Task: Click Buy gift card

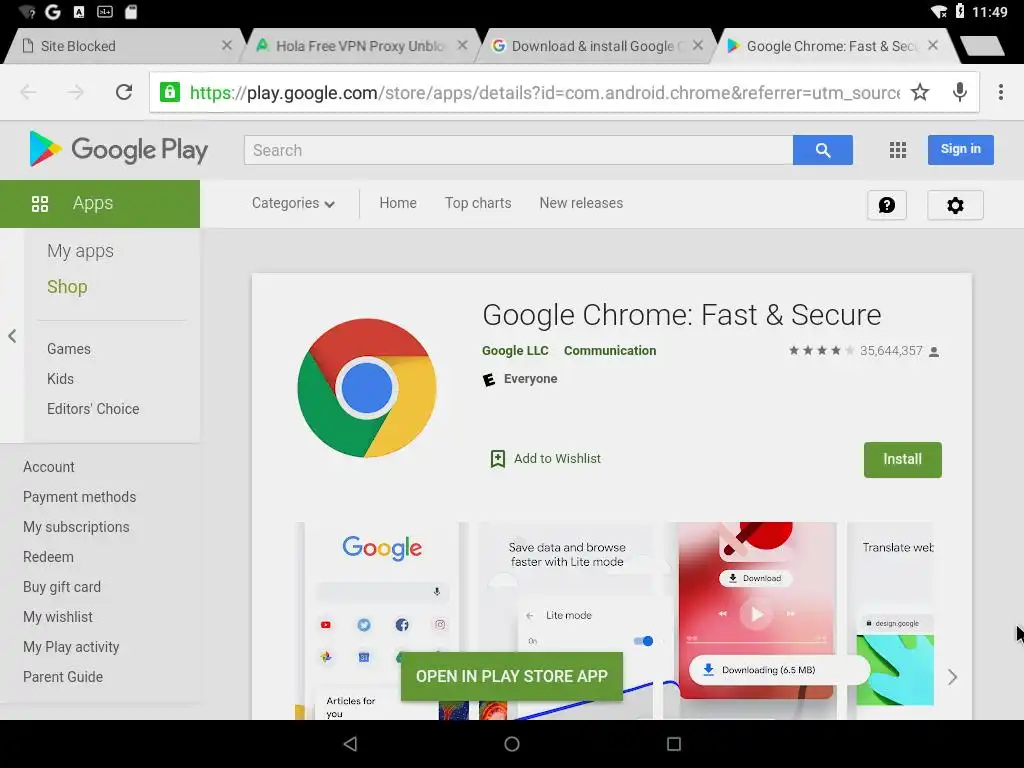Action: tap(62, 587)
